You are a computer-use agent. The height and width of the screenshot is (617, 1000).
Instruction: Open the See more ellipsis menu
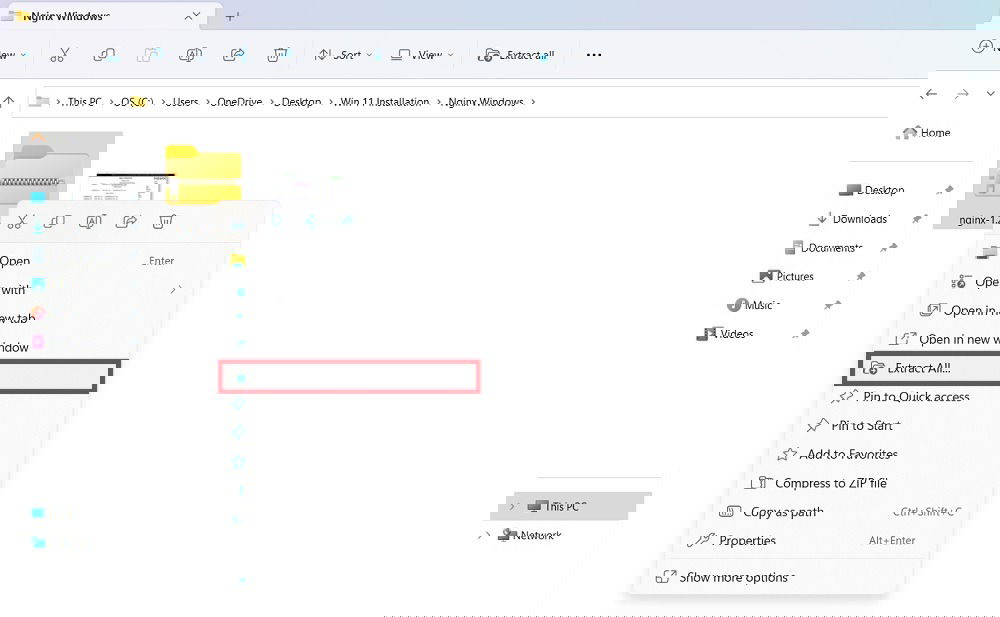594,55
